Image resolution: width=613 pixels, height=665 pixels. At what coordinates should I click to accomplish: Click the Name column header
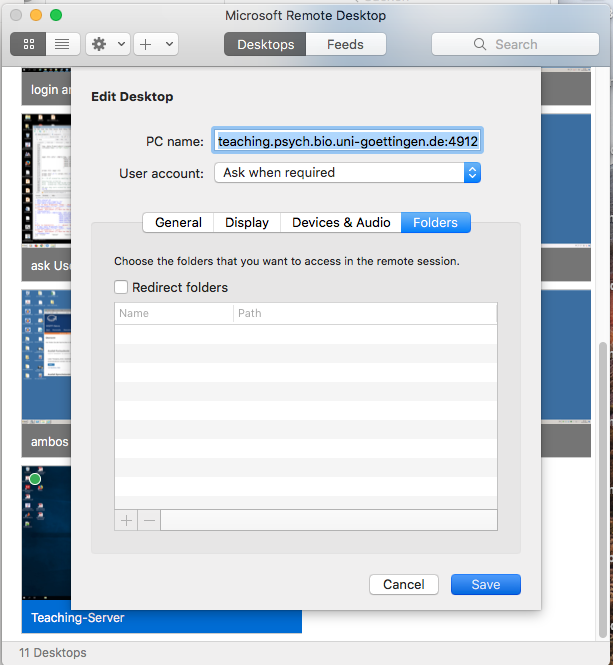pyautogui.click(x=174, y=313)
